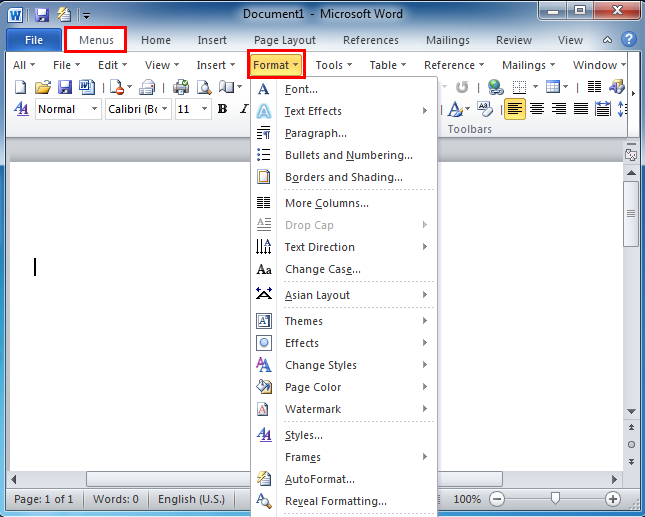Select Paragraph... from Format menu
This screenshot has height=517, width=645.
(x=316, y=133)
